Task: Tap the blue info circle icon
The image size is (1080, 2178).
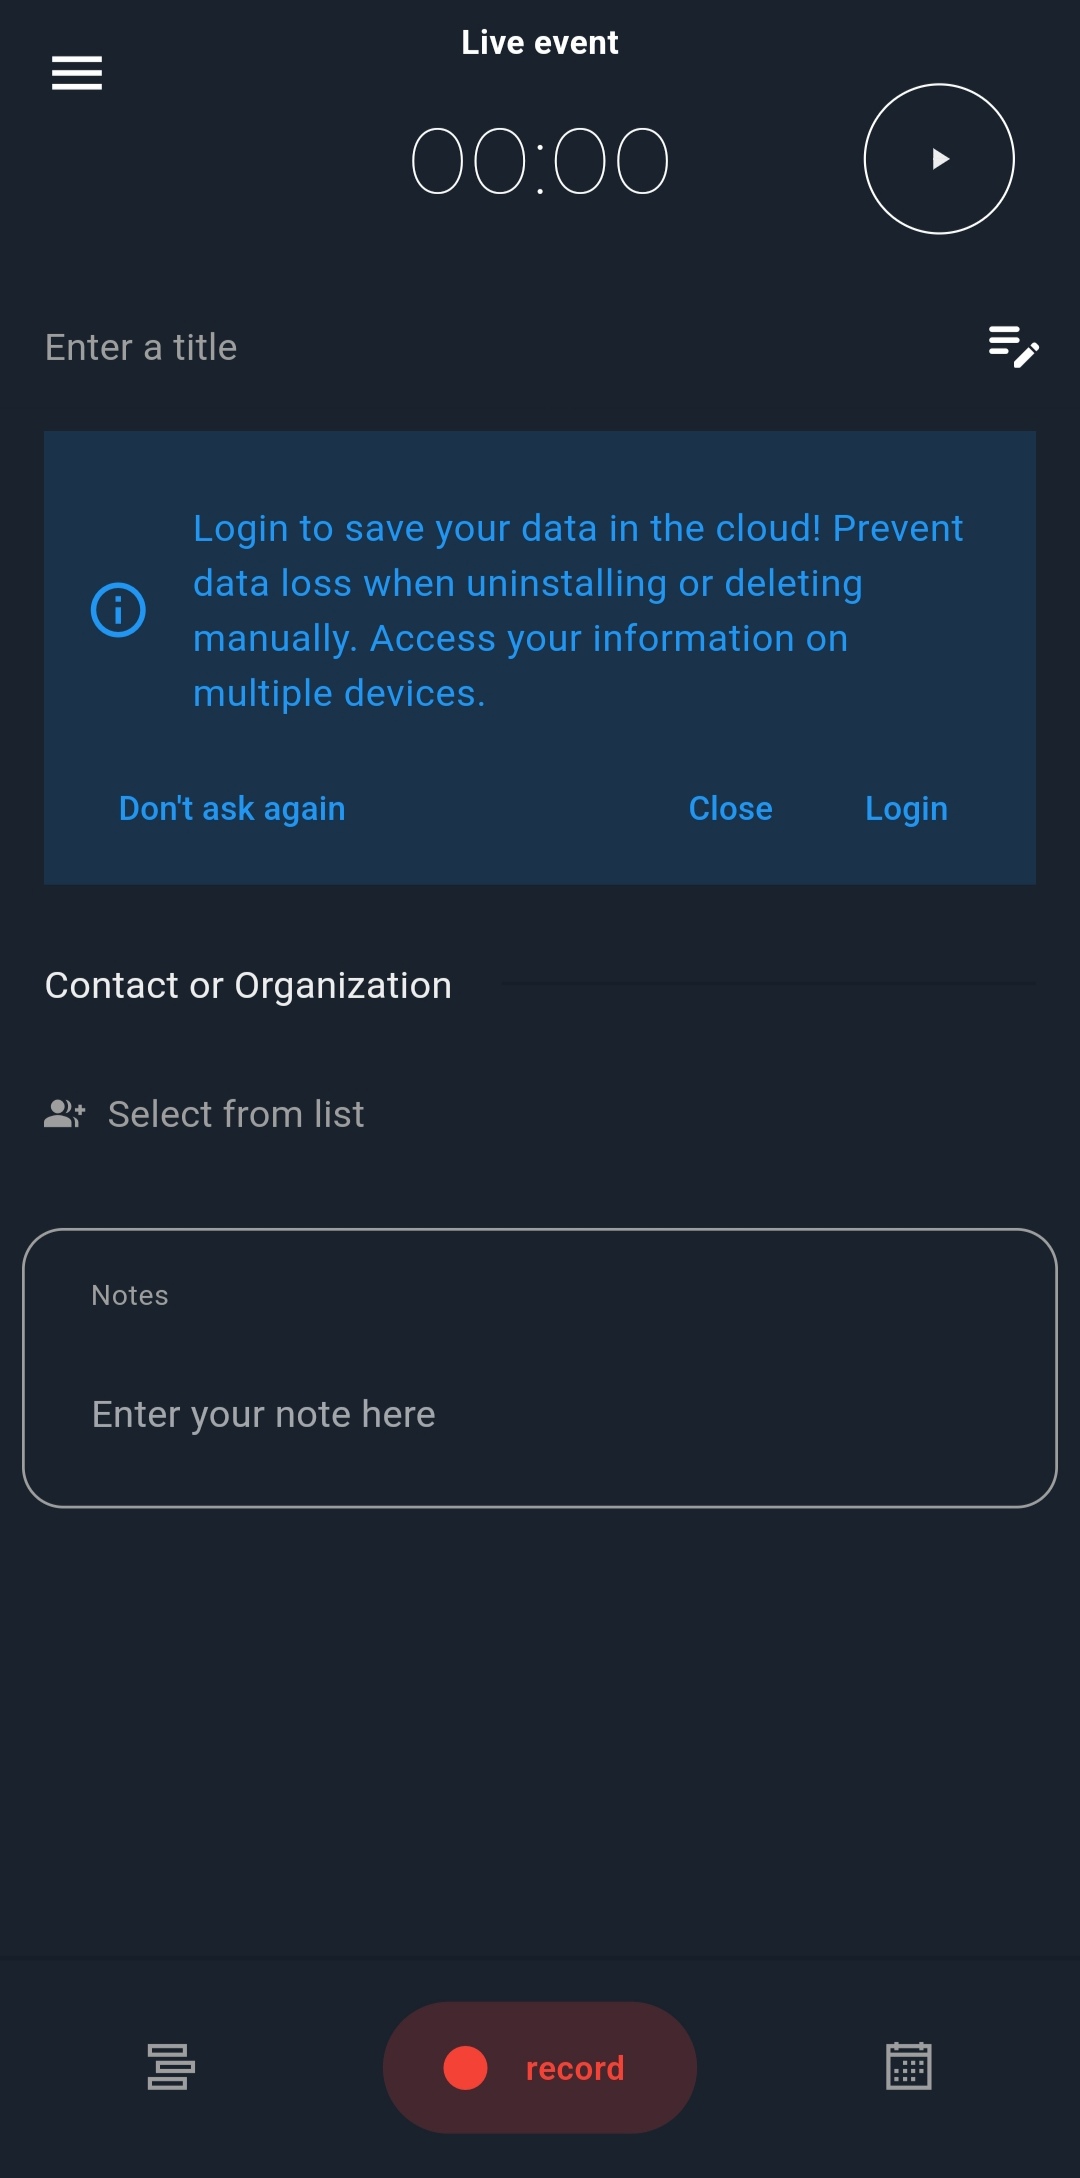Action: (118, 610)
